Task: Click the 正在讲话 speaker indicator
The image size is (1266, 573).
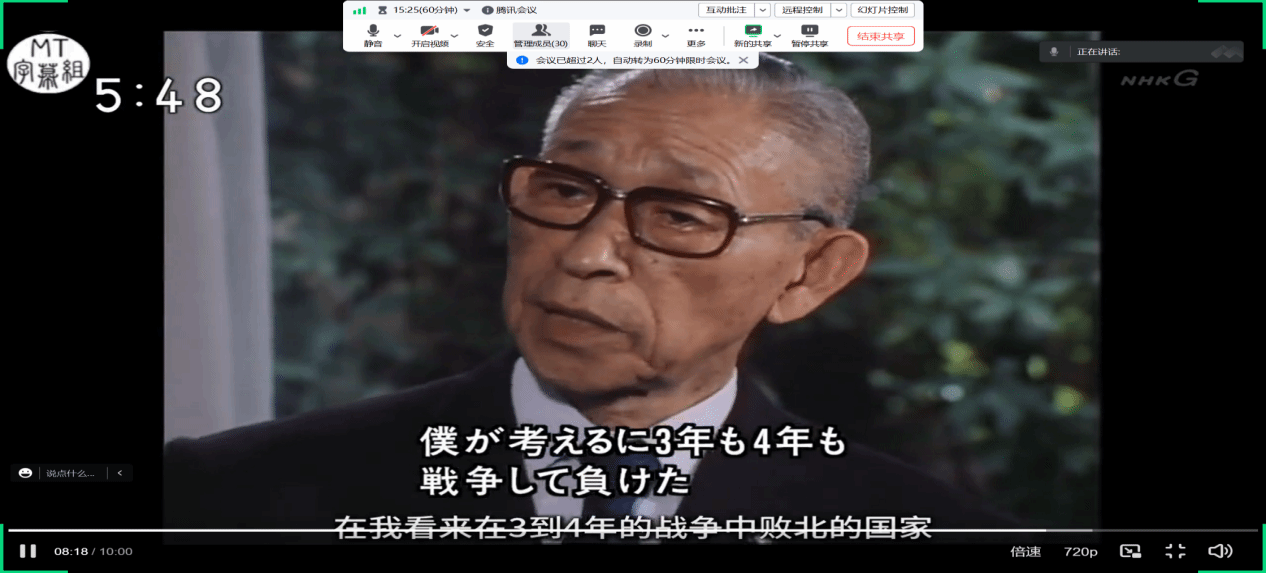Action: (1141, 52)
